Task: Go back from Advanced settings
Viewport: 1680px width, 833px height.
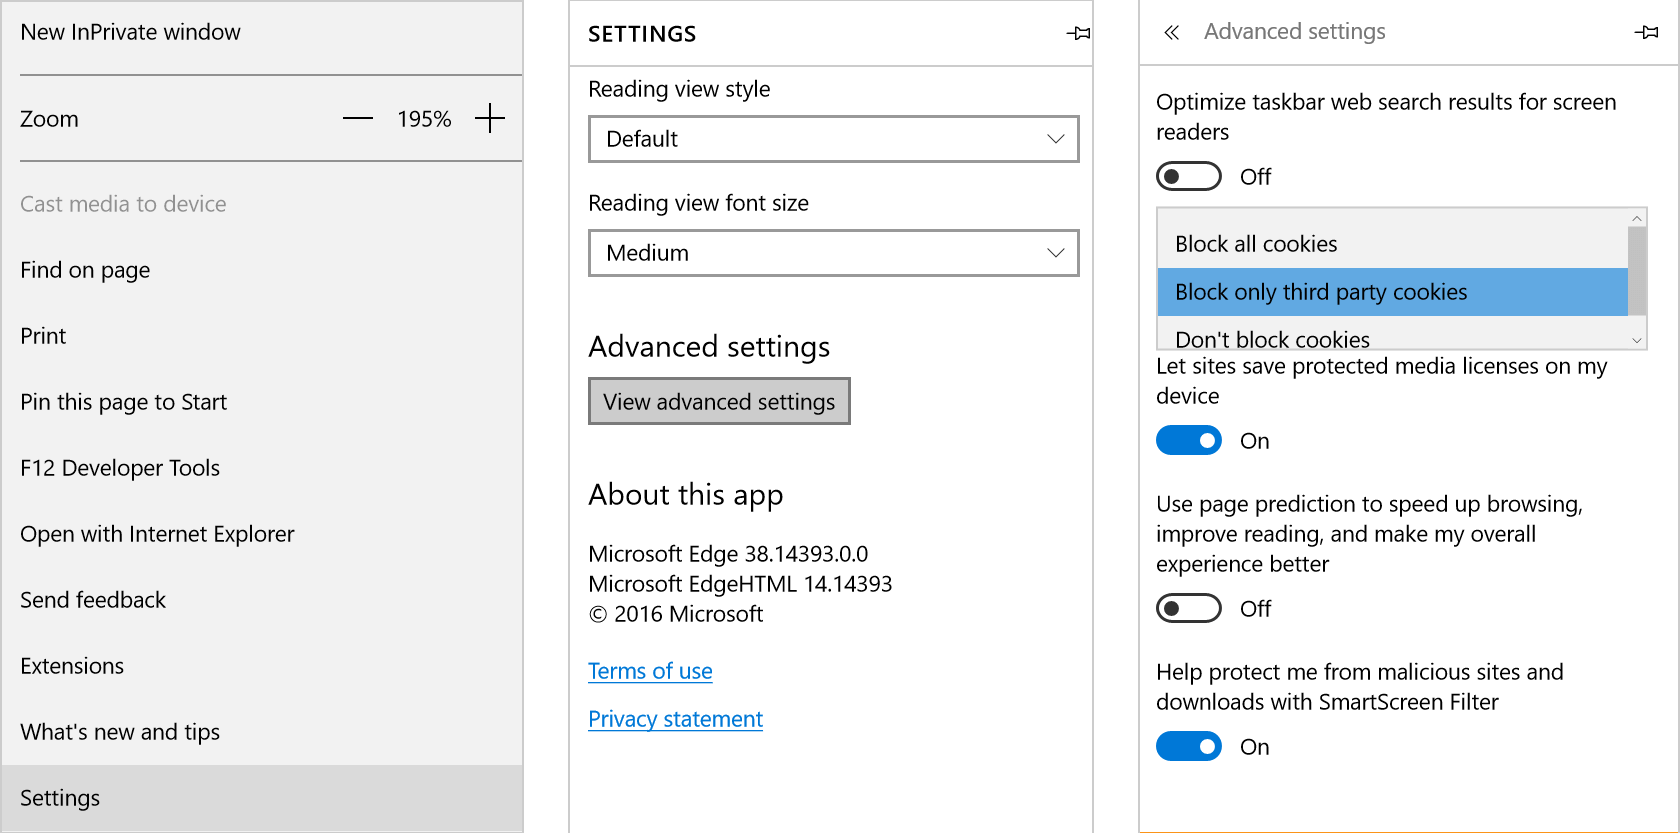Action: pyautogui.click(x=1172, y=32)
